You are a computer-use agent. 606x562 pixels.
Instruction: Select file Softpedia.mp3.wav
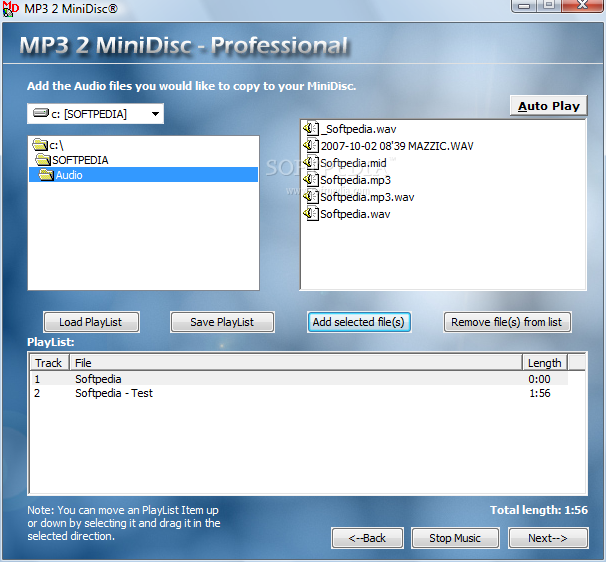coord(367,197)
